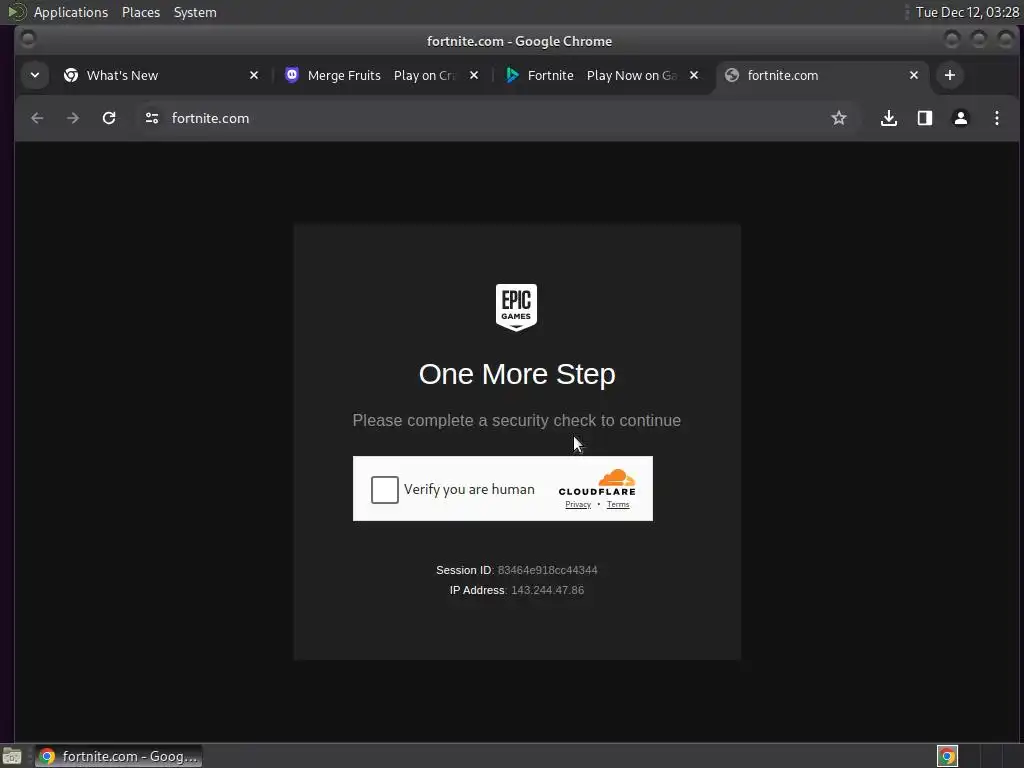
Task: Click the IP Address value 143.244.47.86
Action: tap(547, 590)
